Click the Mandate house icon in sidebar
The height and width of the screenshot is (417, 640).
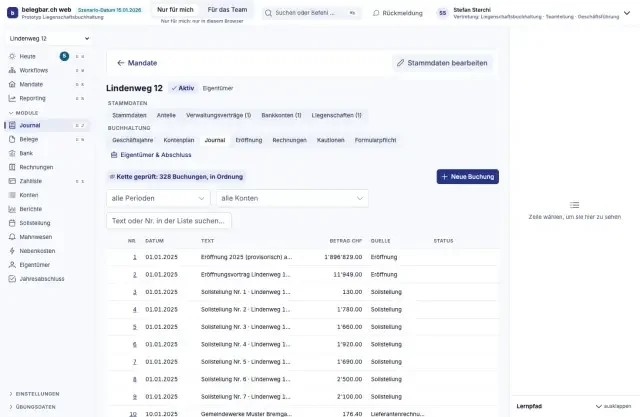point(12,84)
